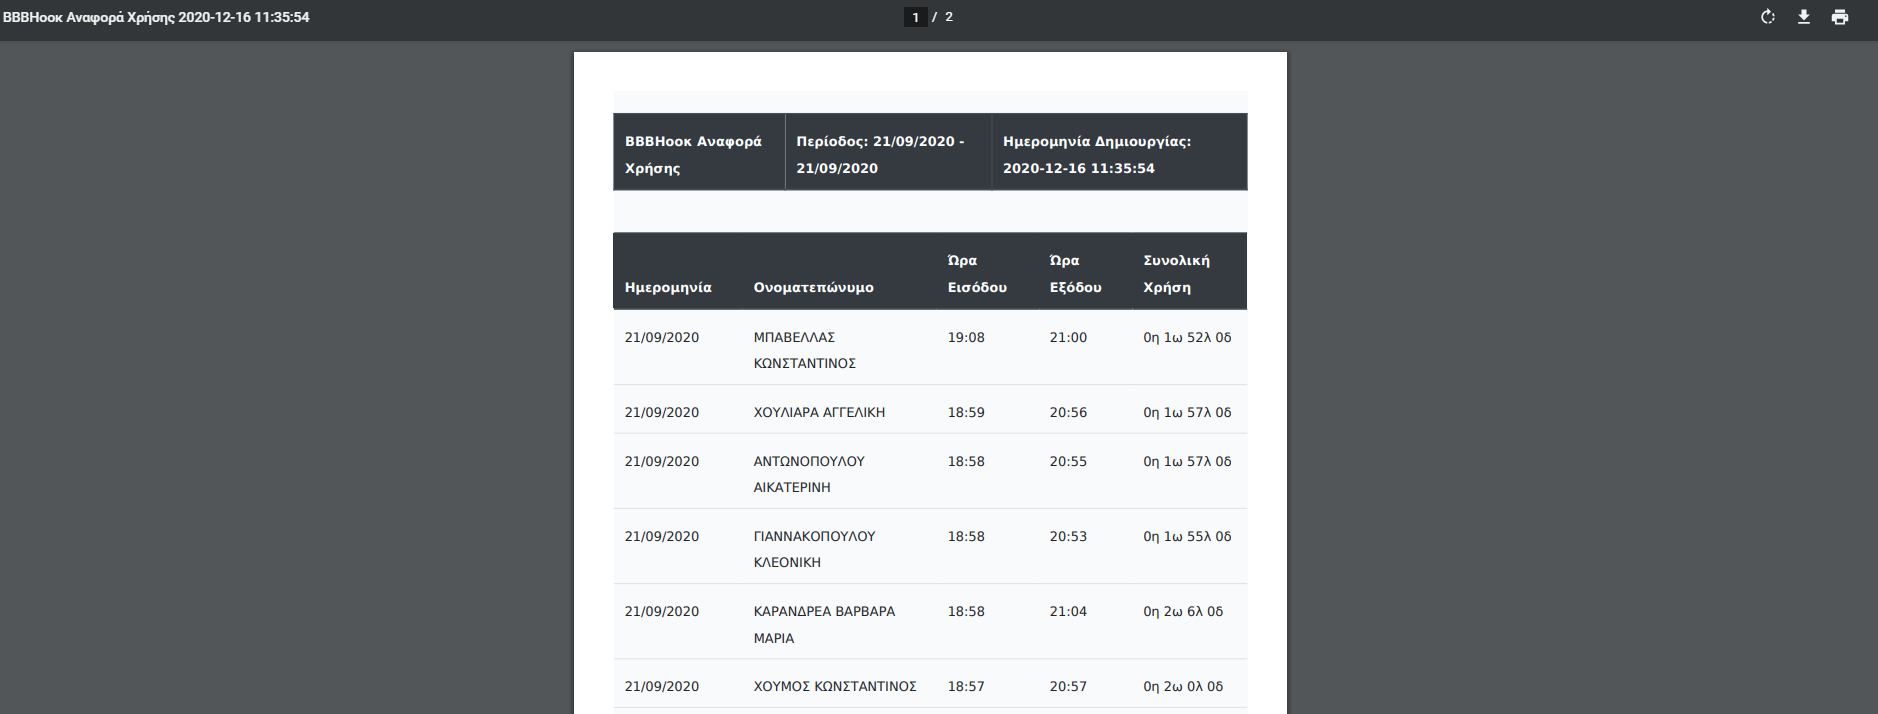Select the name ΧΟΥΛΙΑΡΑ ΑΓΓΕΛΙΚΗ
The image size is (1878, 714).
pyautogui.click(x=819, y=412)
